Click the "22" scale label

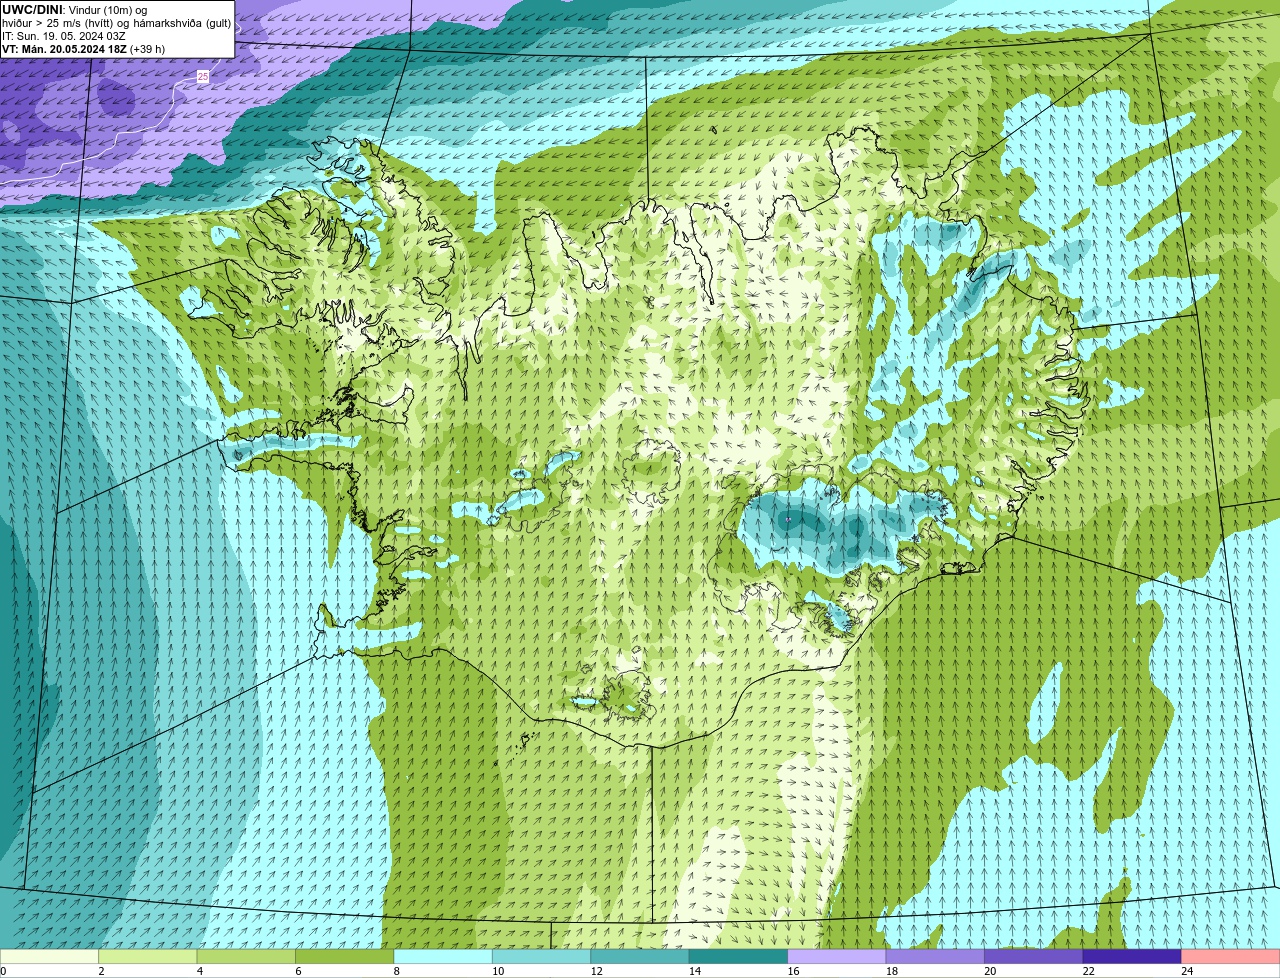[x=1089, y=971]
